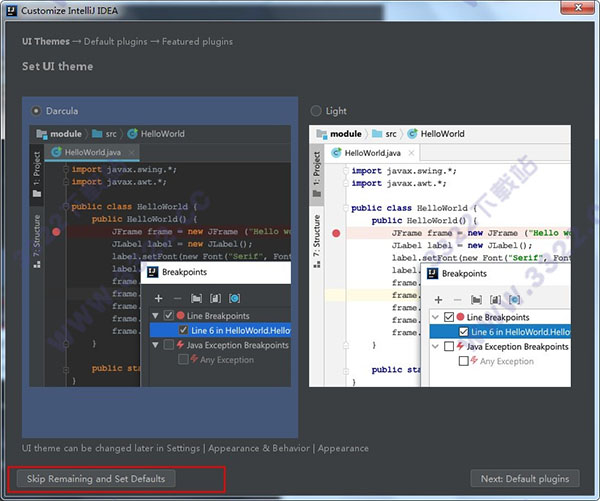Click the red breakpoint dot in Light preview gutter

(x=336, y=233)
